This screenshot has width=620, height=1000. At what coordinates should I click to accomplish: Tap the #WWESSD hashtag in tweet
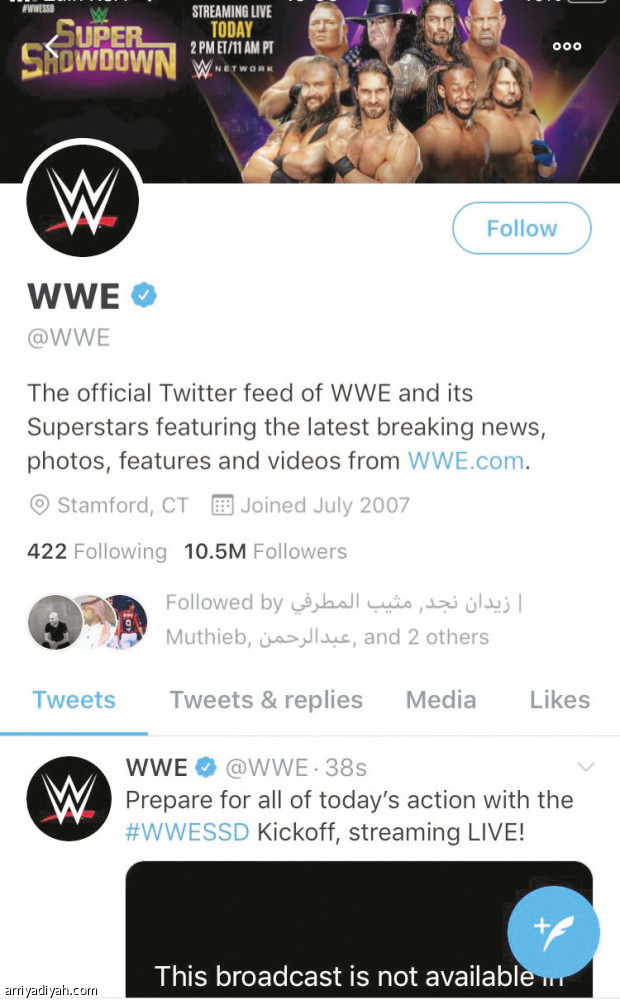(x=187, y=831)
